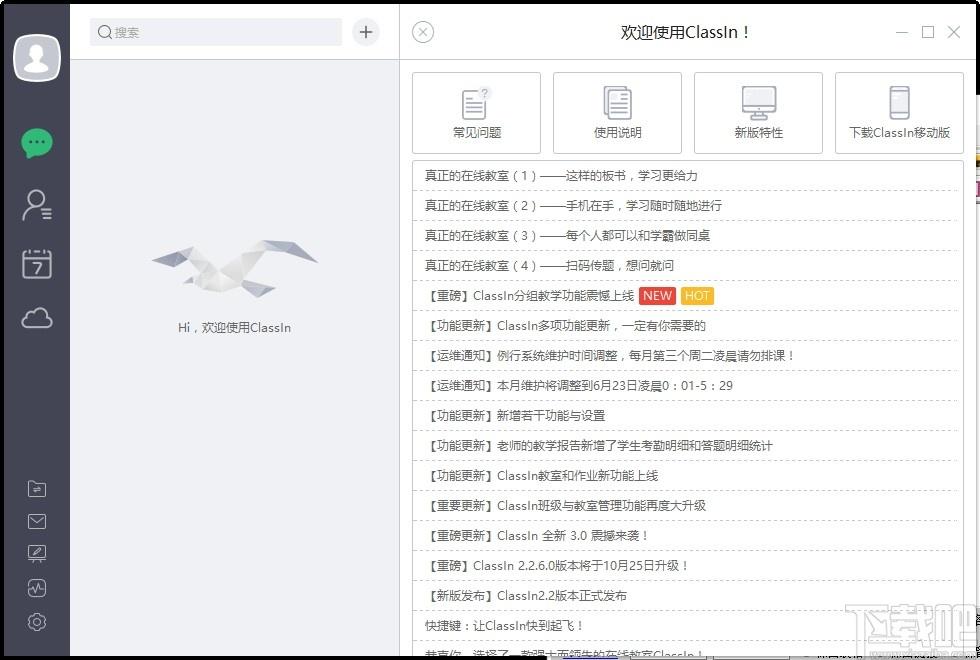Click the yellow HOT badge
This screenshot has height=660, width=980.
(x=698, y=296)
